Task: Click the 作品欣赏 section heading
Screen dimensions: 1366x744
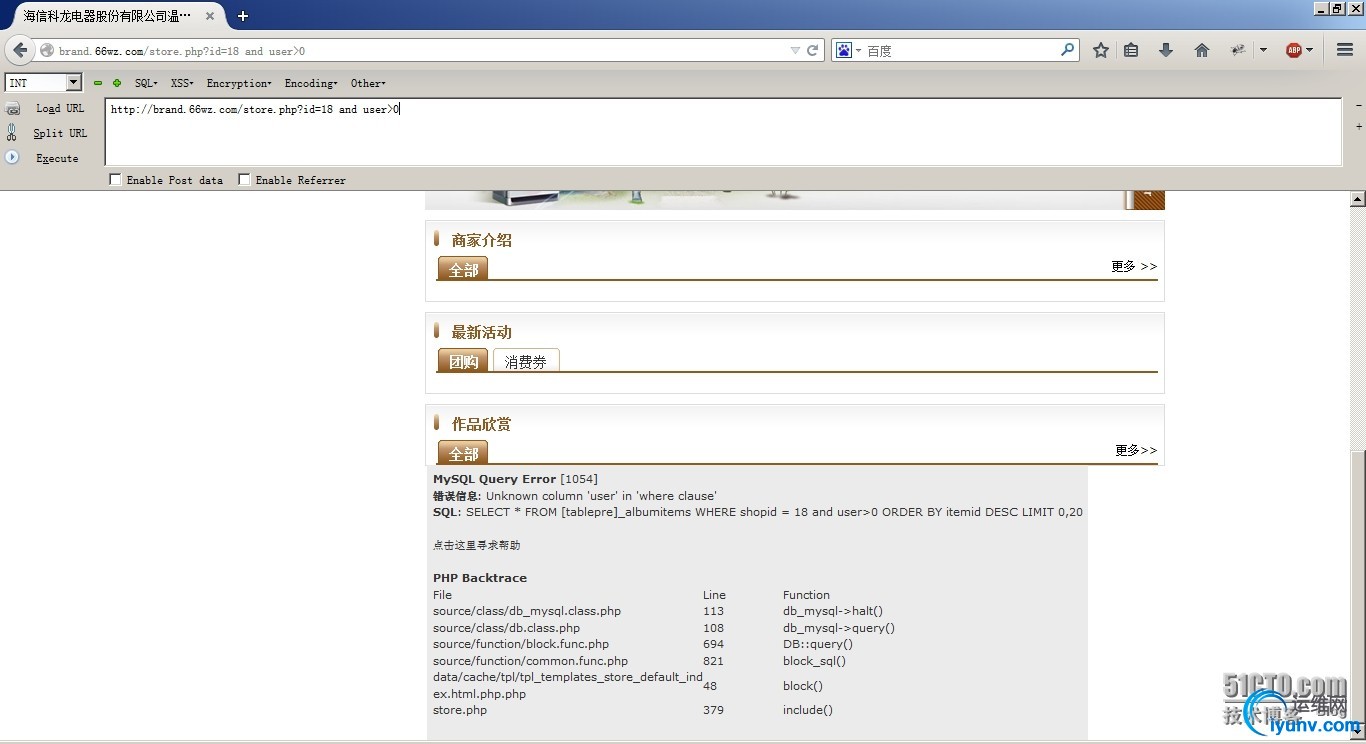Action: click(x=482, y=424)
